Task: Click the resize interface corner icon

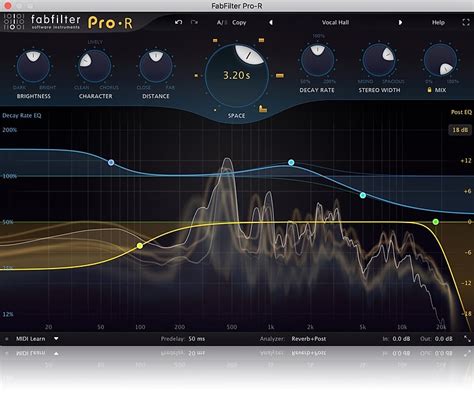Action: click(467, 339)
